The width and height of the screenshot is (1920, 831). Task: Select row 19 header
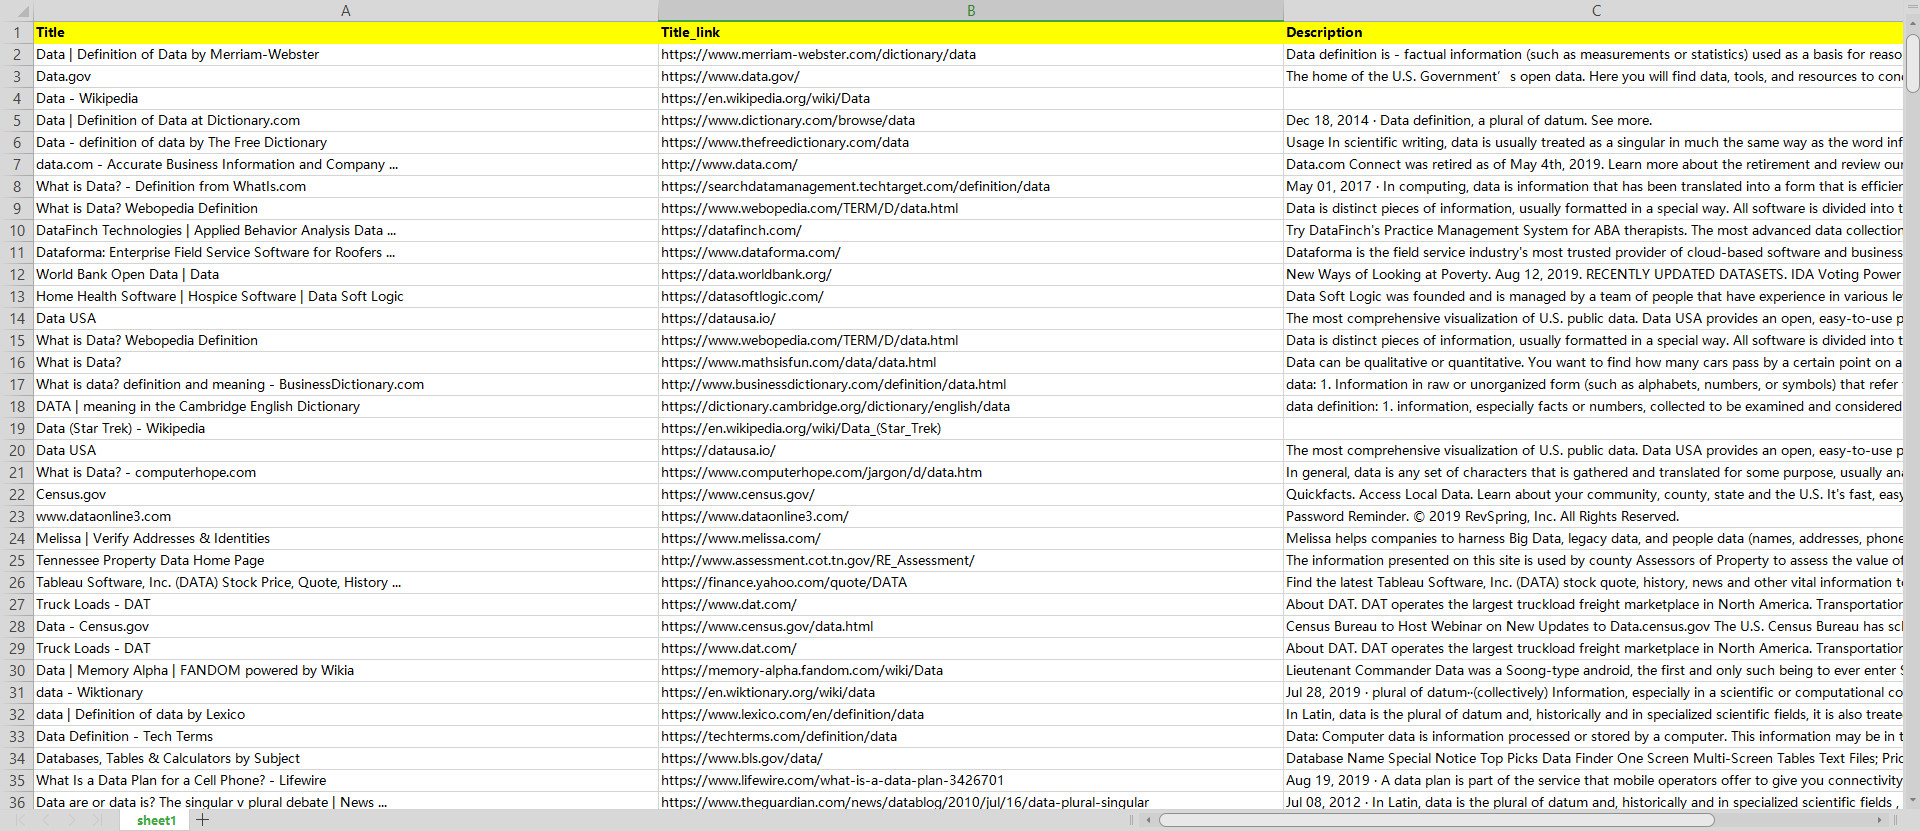coord(17,428)
